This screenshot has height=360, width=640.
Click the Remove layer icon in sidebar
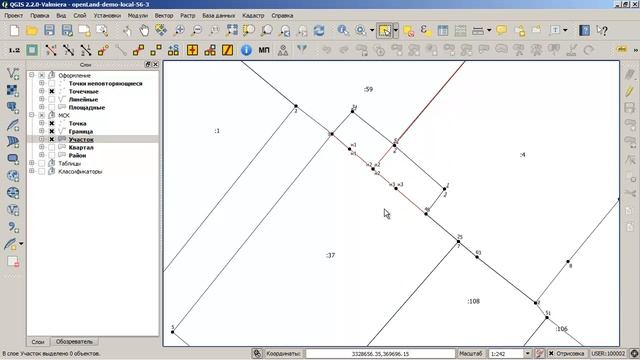13,262
